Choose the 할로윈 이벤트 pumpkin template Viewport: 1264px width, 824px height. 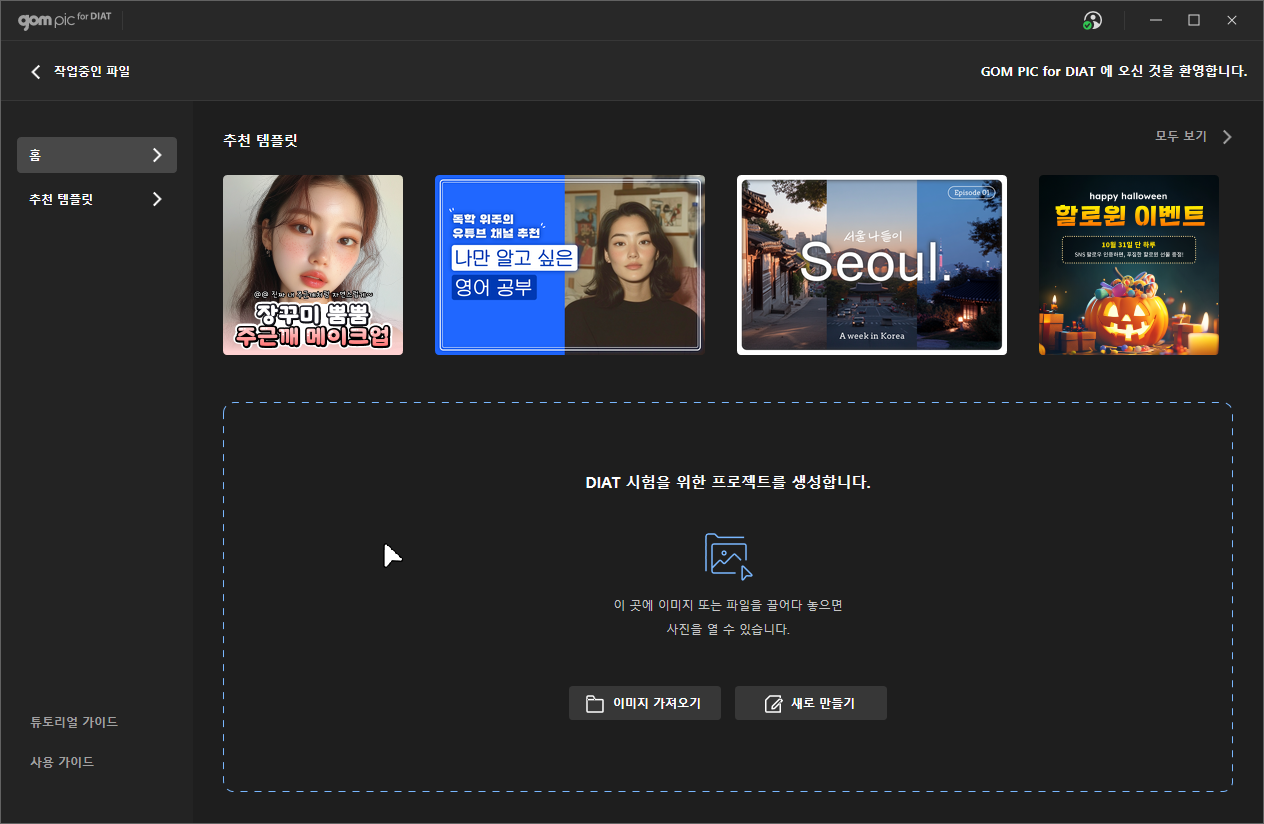(x=1129, y=265)
